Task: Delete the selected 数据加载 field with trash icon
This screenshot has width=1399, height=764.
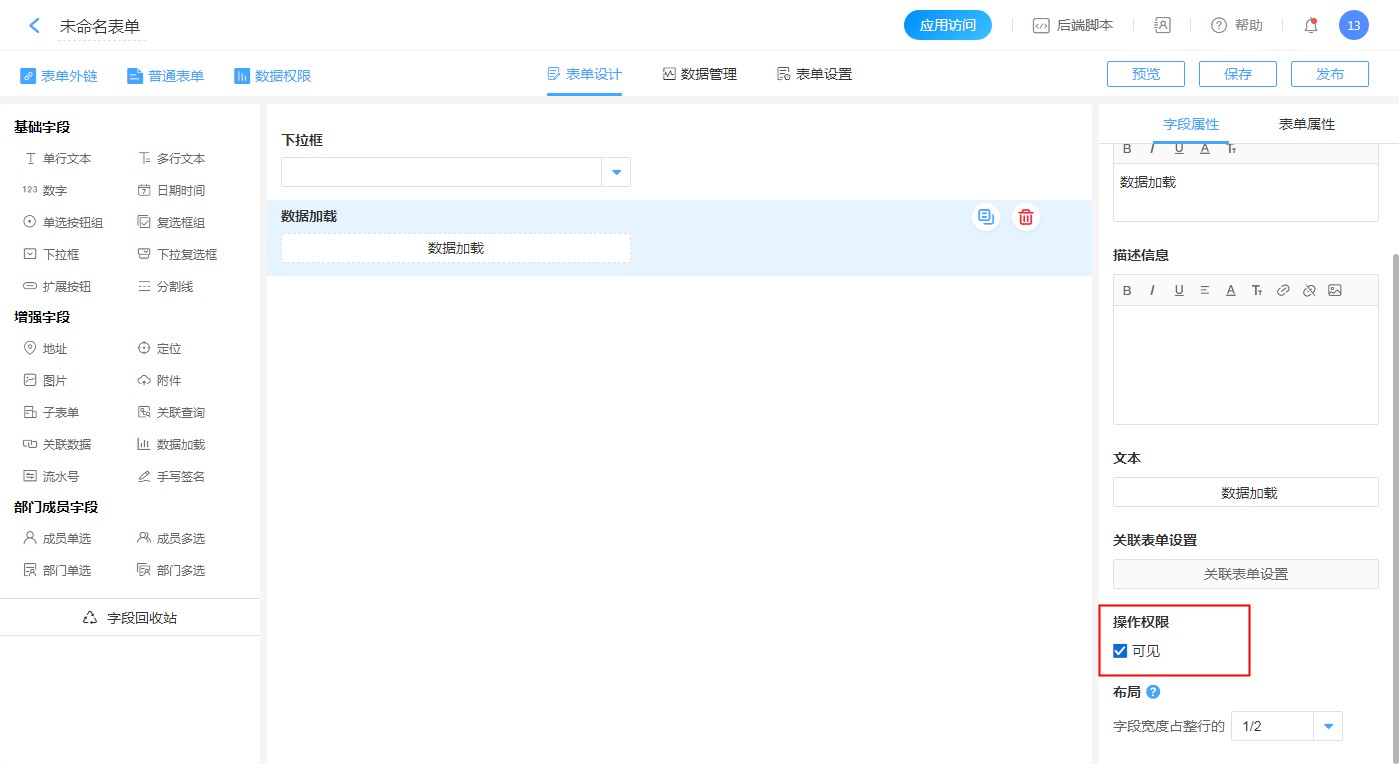Action: pos(1025,217)
